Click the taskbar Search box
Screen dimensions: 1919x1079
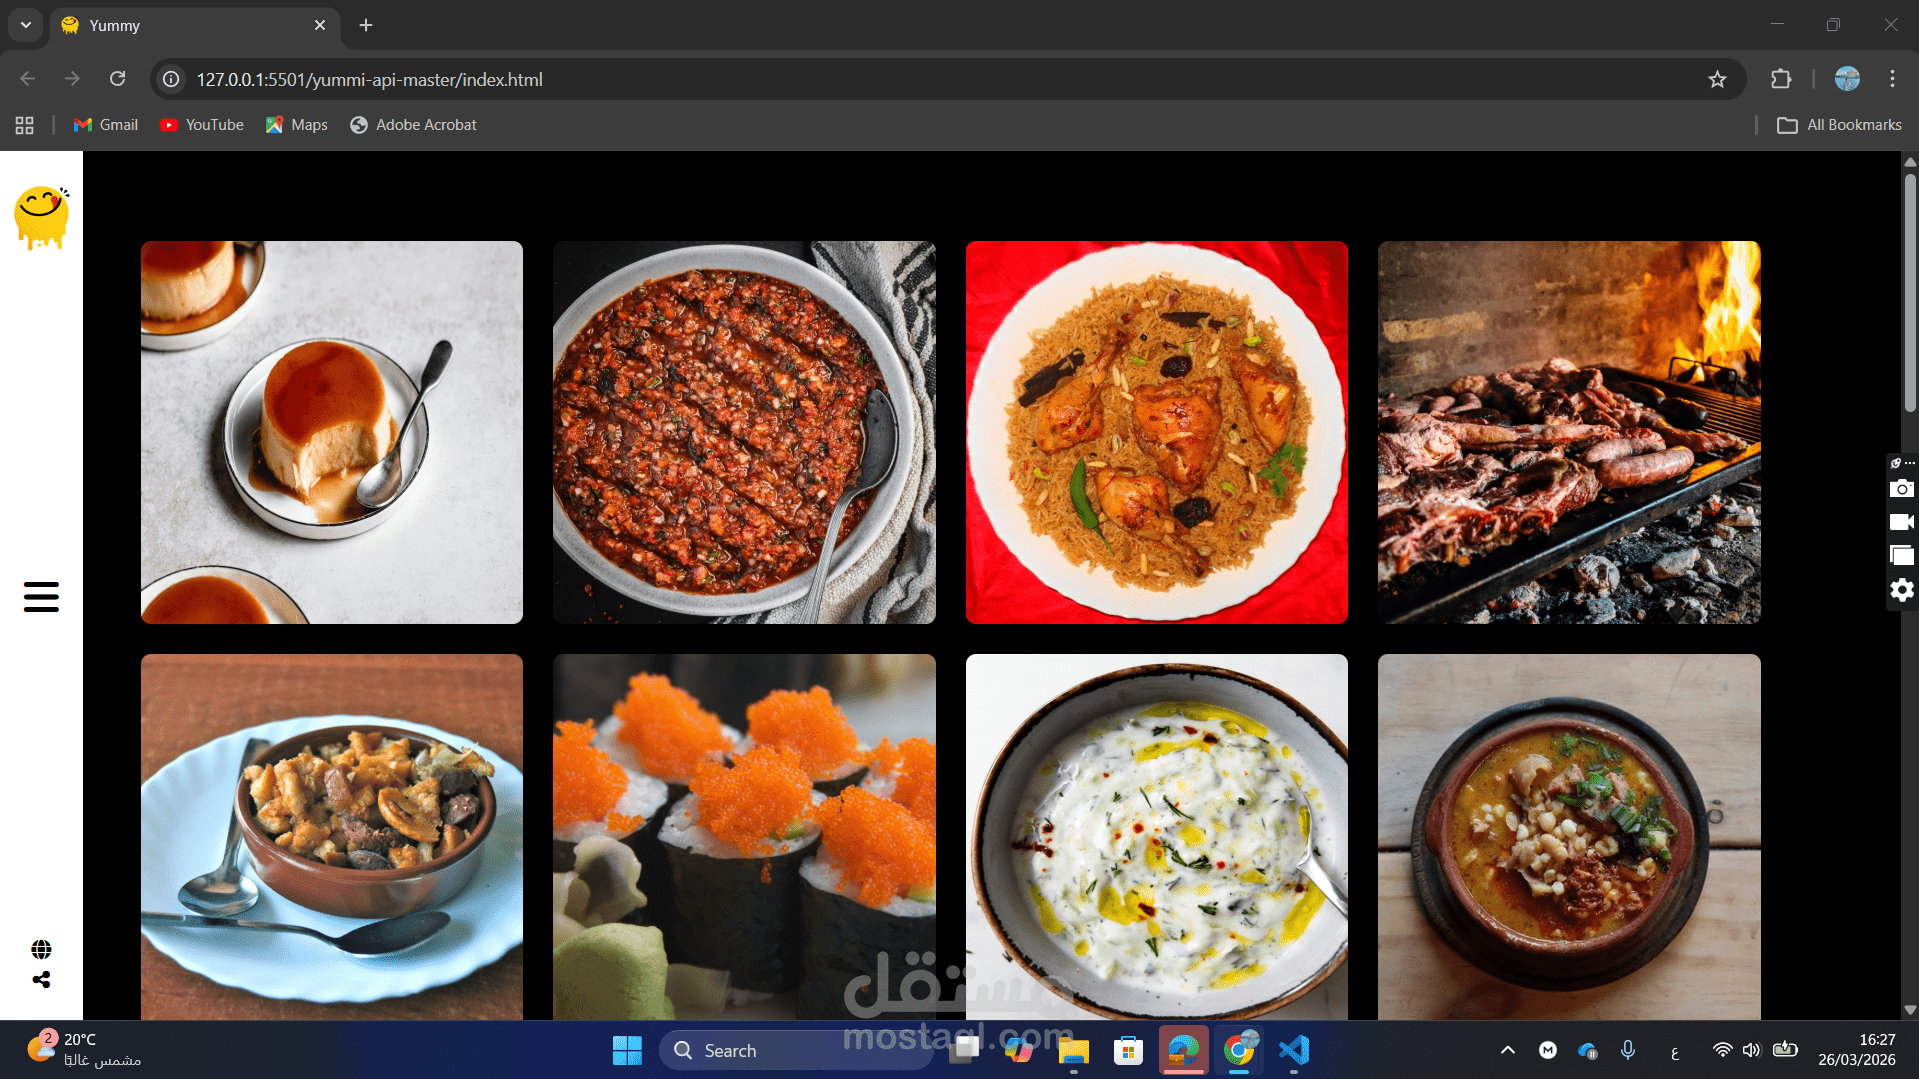tap(795, 1050)
